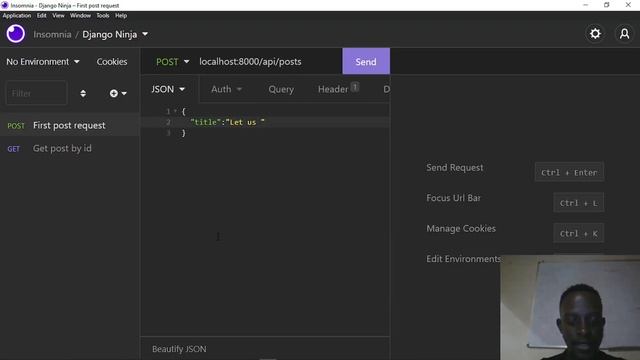This screenshot has height=360, width=640.
Task: Open settings with the gear icon
Action: pyautogui.click(x=595, y=34)
